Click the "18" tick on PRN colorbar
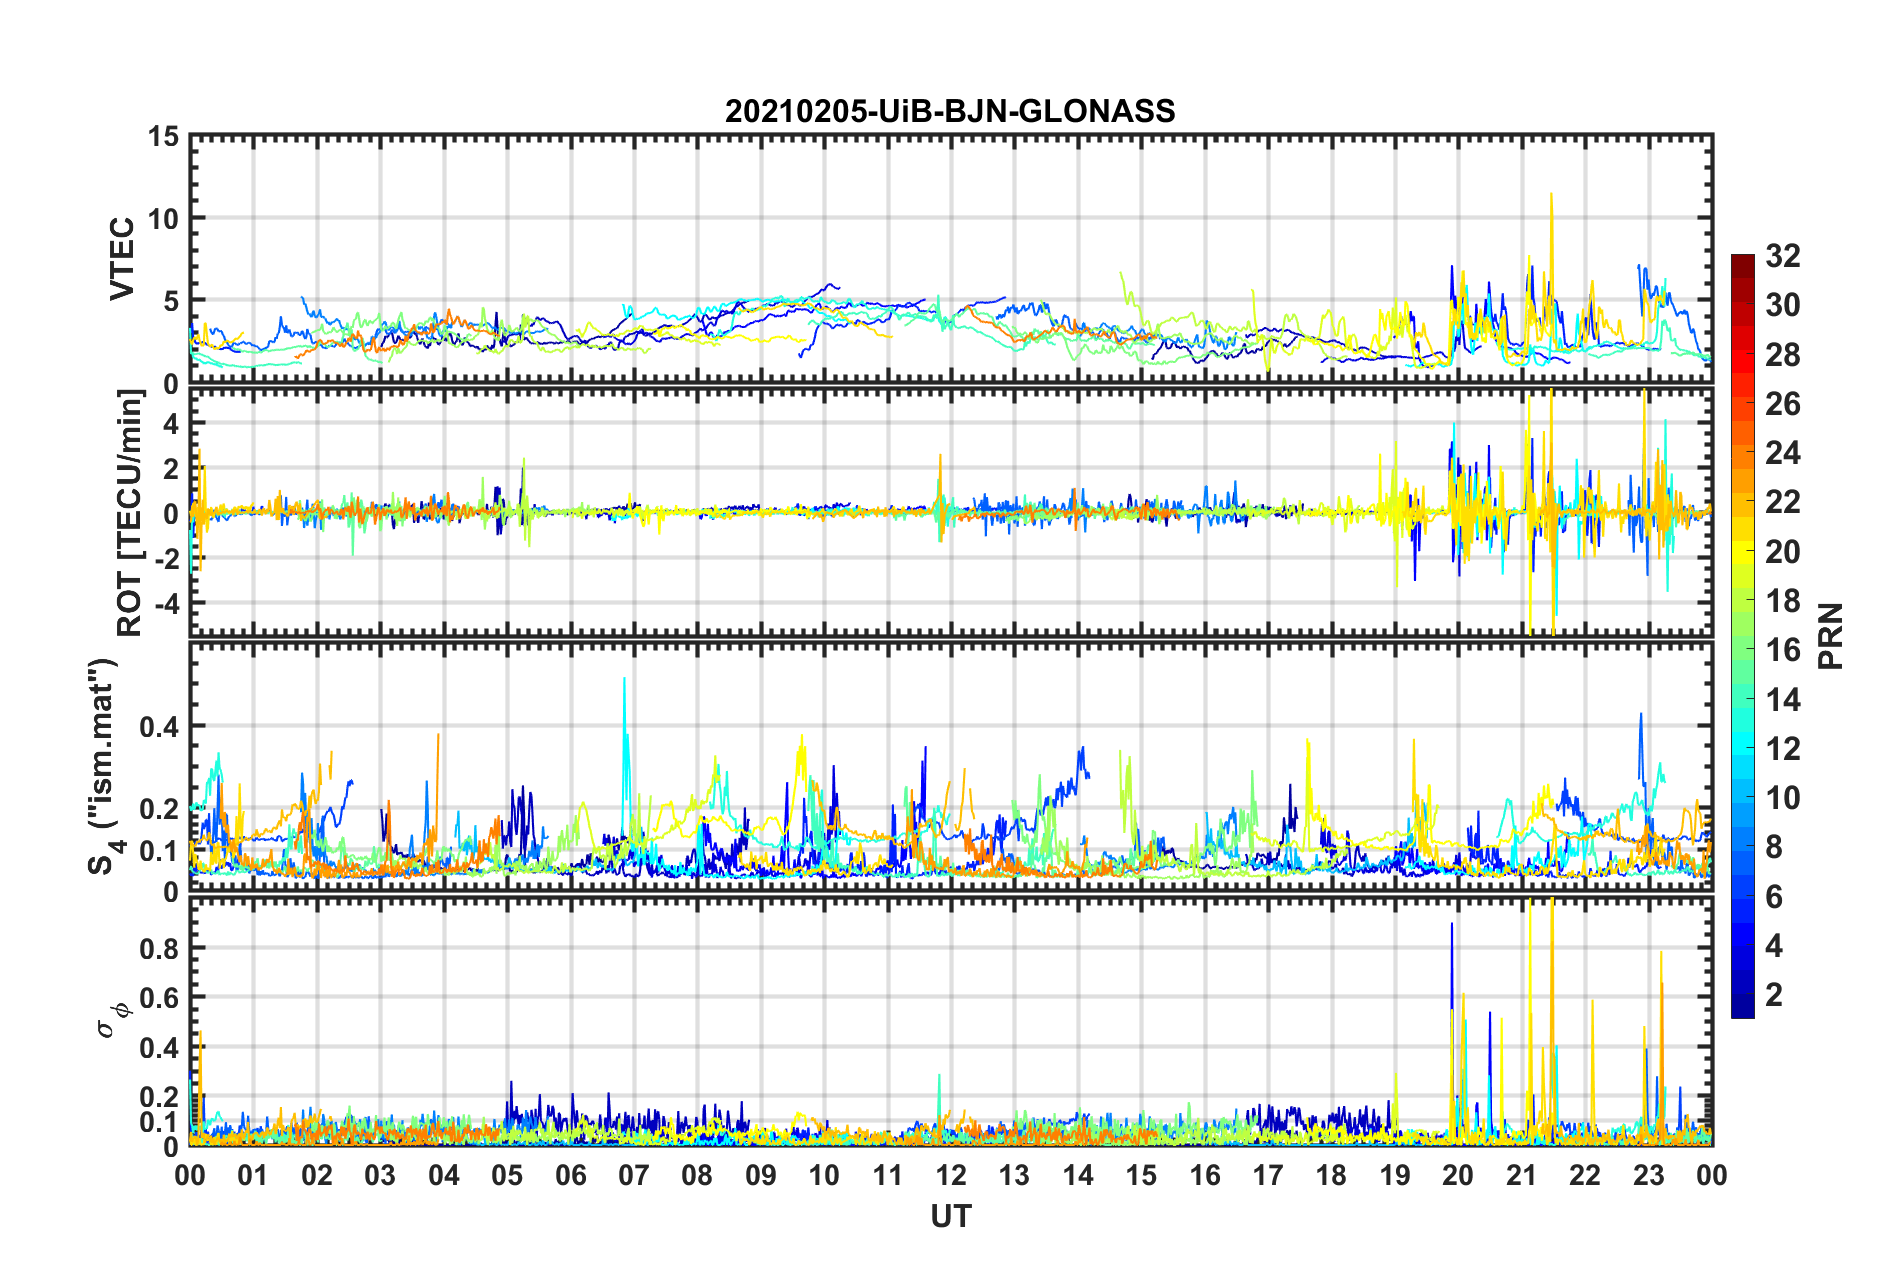 [1783, 601]
